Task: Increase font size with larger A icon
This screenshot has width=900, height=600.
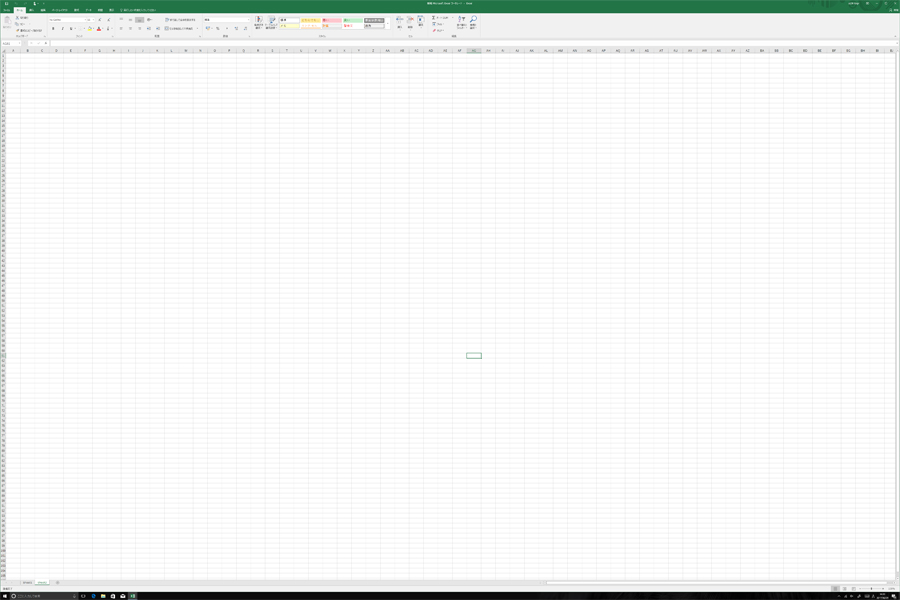Action: pyautogui.click(x=100, y=20)
